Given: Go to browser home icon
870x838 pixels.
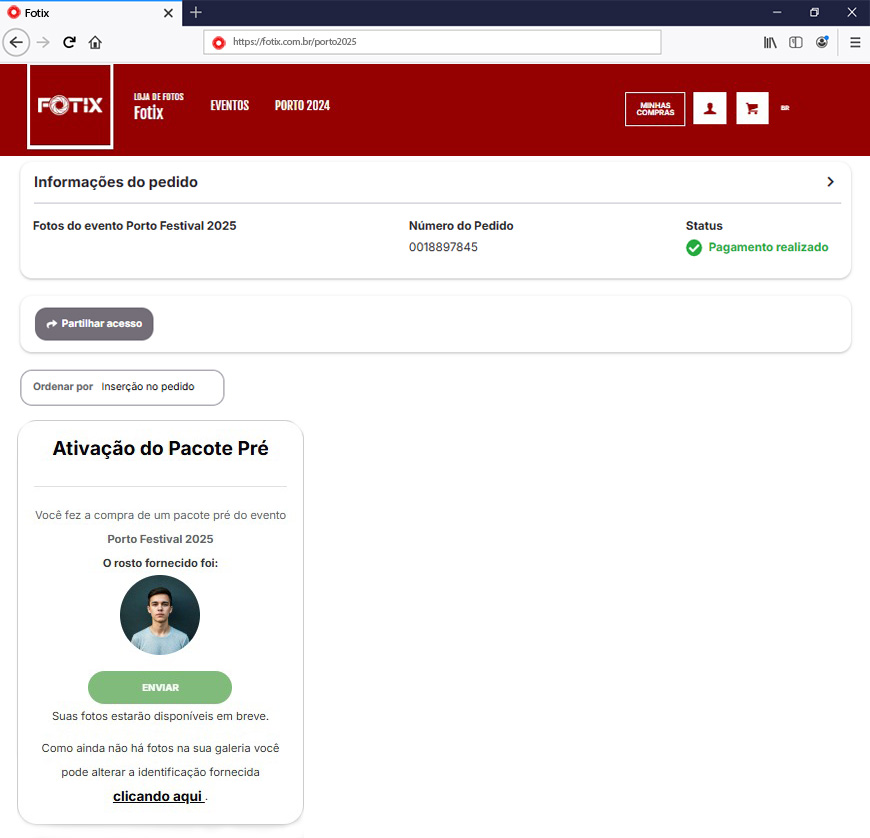Looking at the screenshot, I should pyautogui.click(x=95, y=42).
